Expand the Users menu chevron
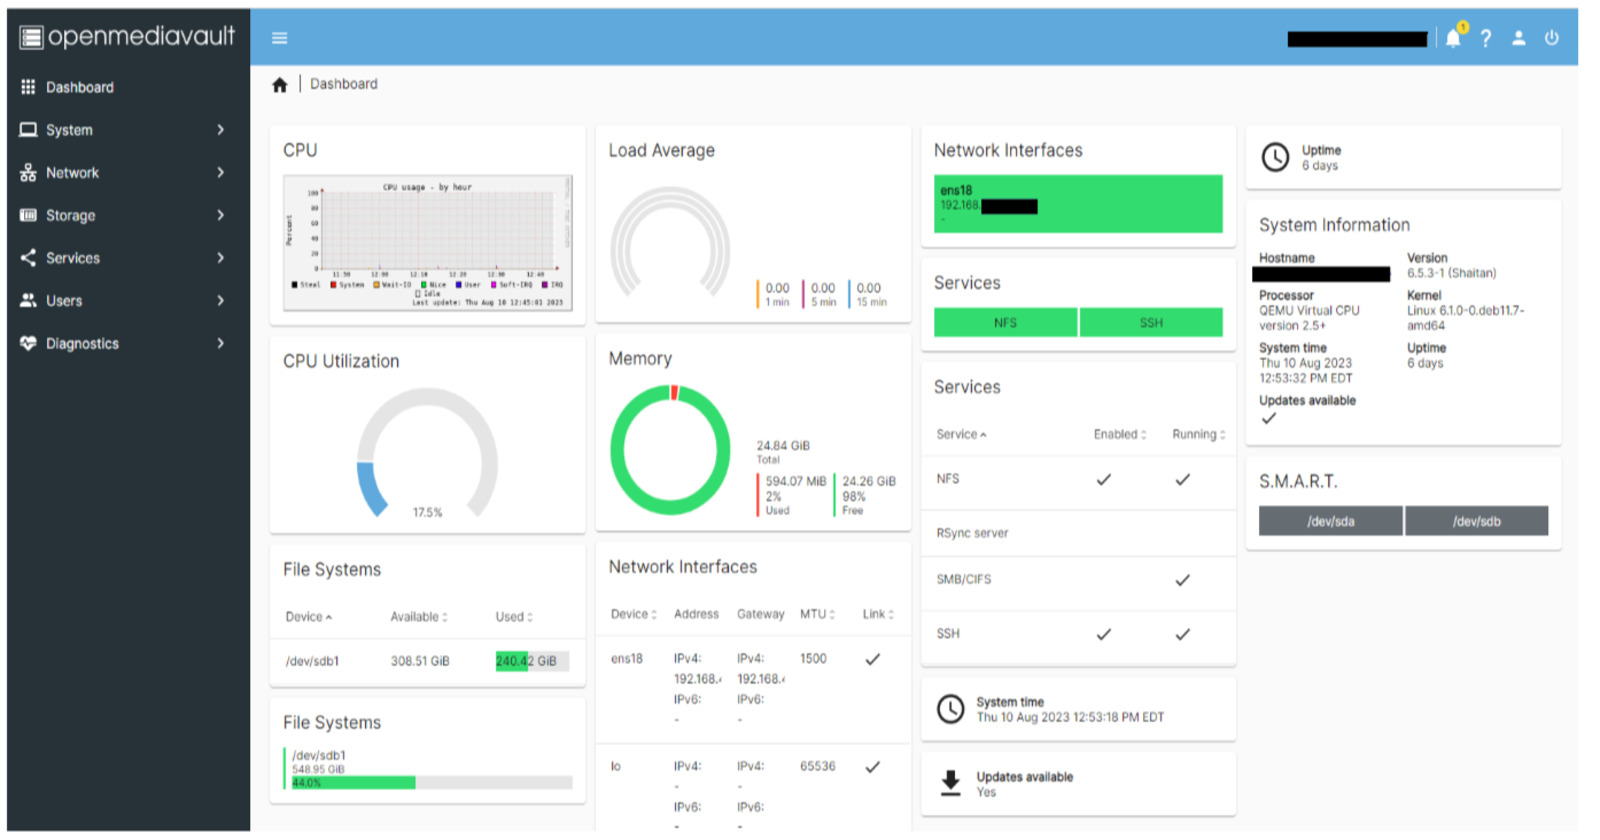 point(221,300)
